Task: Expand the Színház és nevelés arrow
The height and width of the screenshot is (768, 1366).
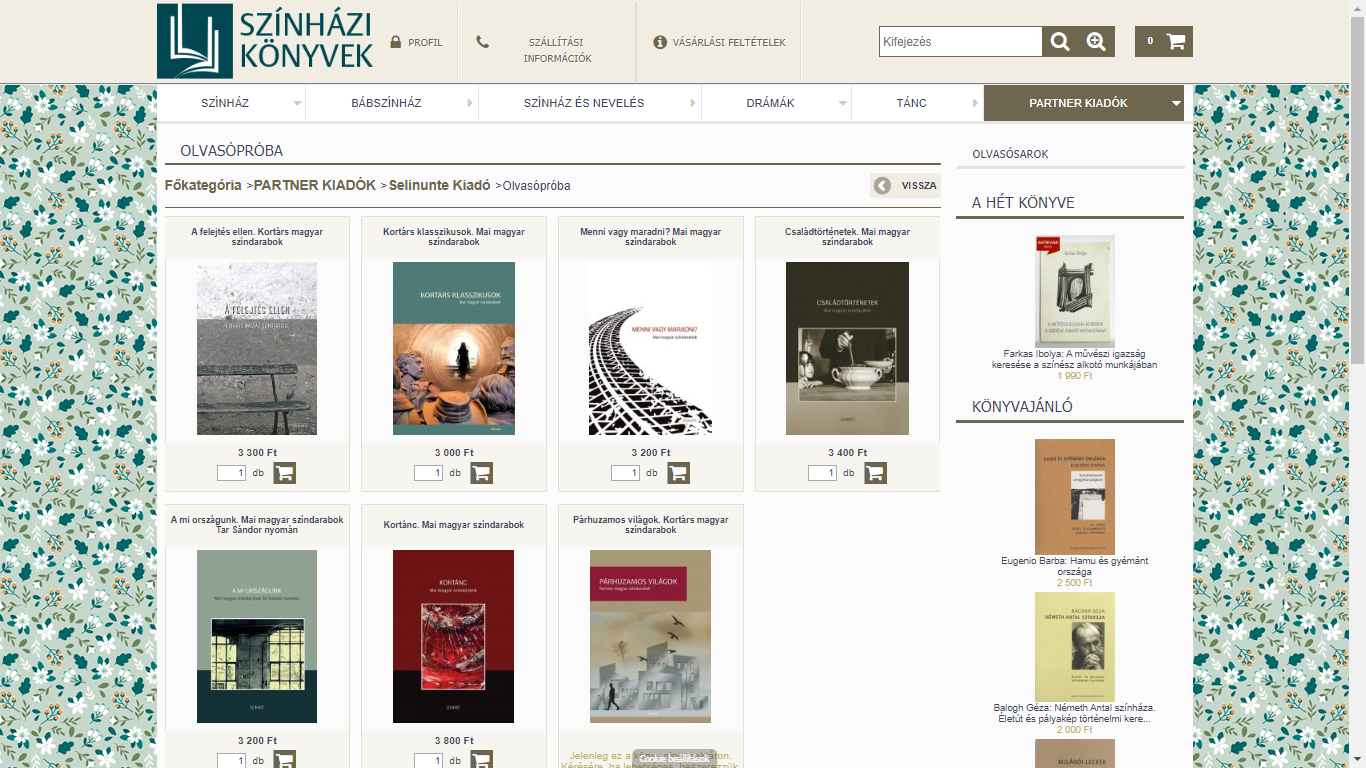Action: [x=693, y=103]
